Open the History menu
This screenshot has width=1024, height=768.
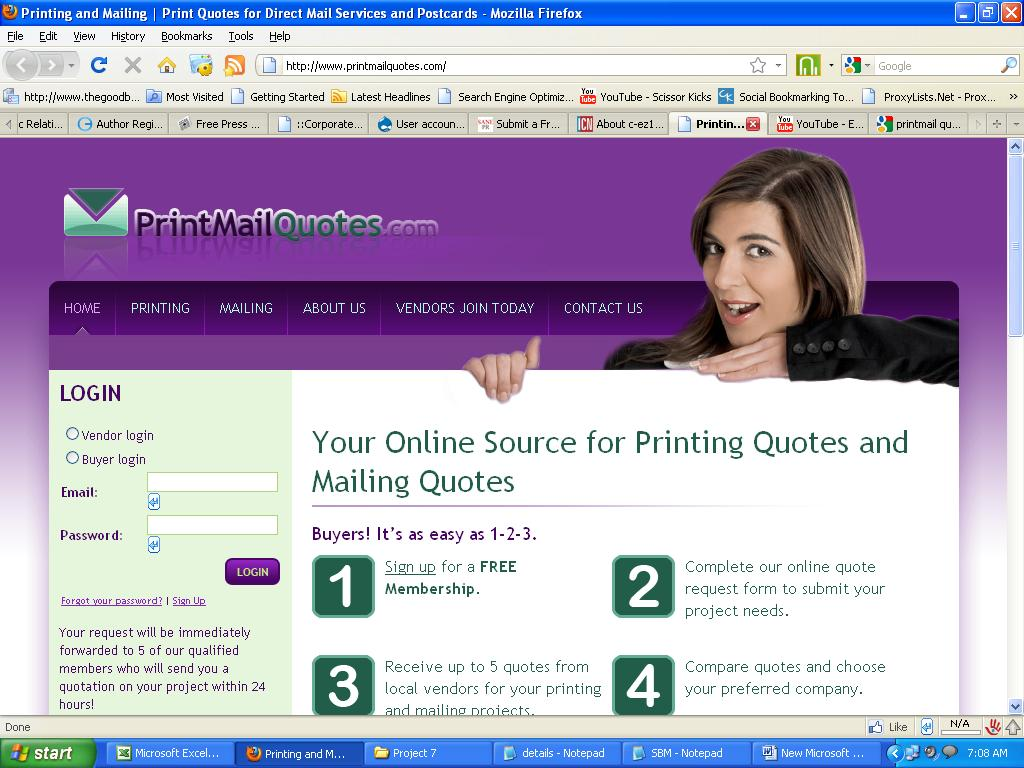pos(128,36)
